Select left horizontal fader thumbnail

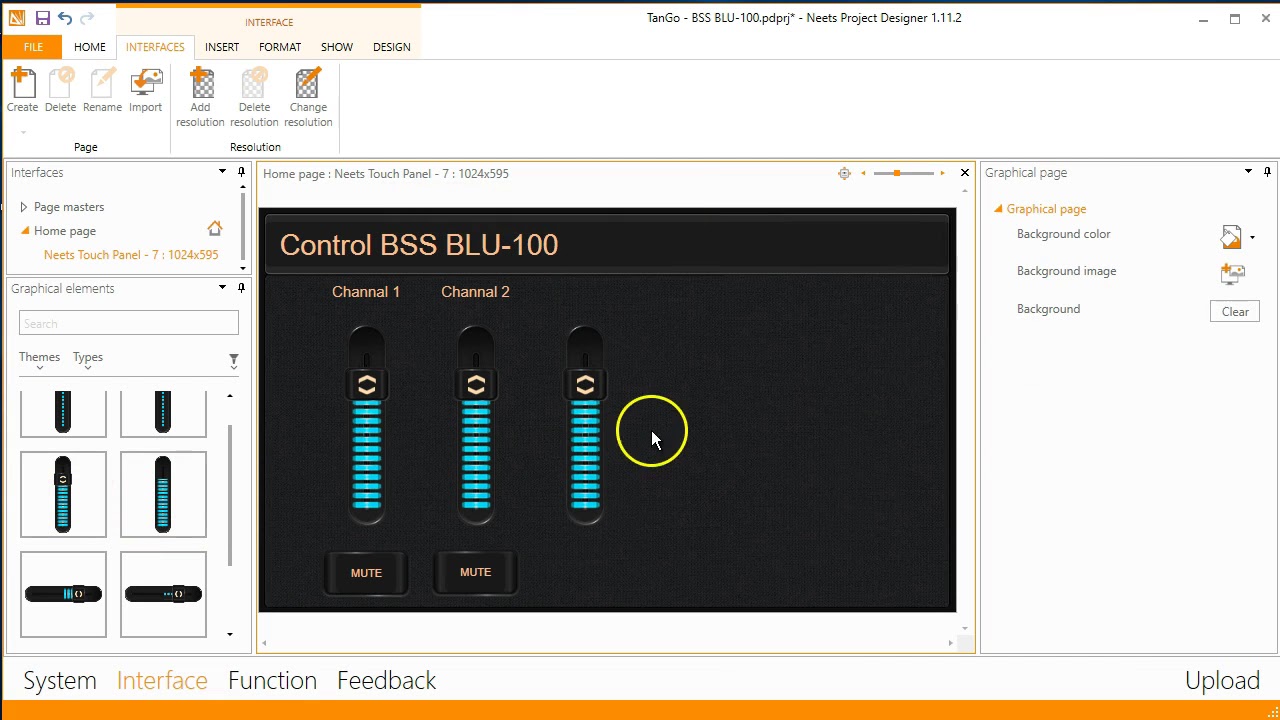[x=63, y=594]
